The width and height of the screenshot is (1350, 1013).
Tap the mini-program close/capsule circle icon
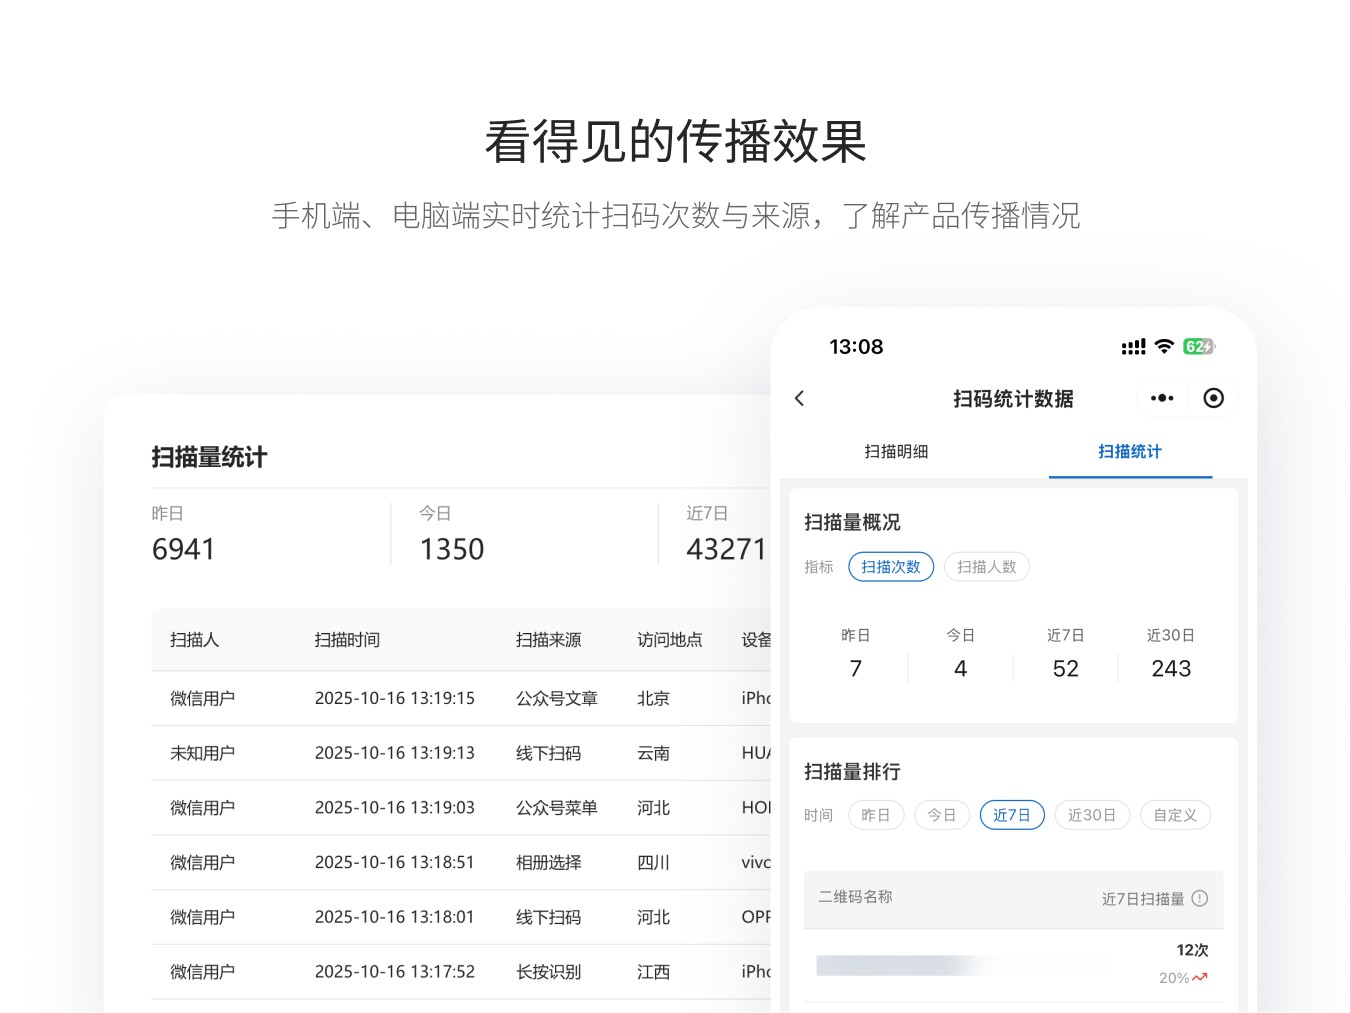[1213, 398]
